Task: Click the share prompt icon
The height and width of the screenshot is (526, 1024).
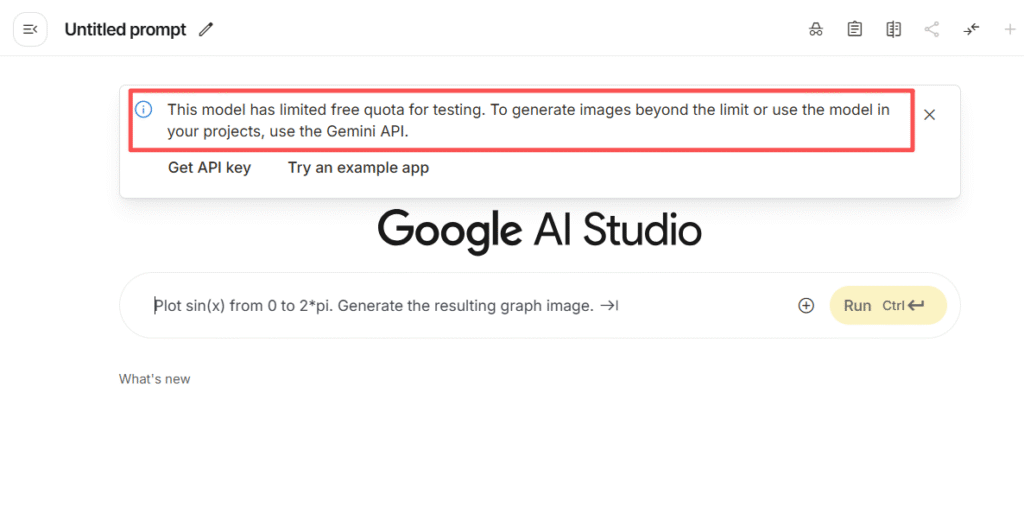Action: pyautogui.click(x=932, y=29)
